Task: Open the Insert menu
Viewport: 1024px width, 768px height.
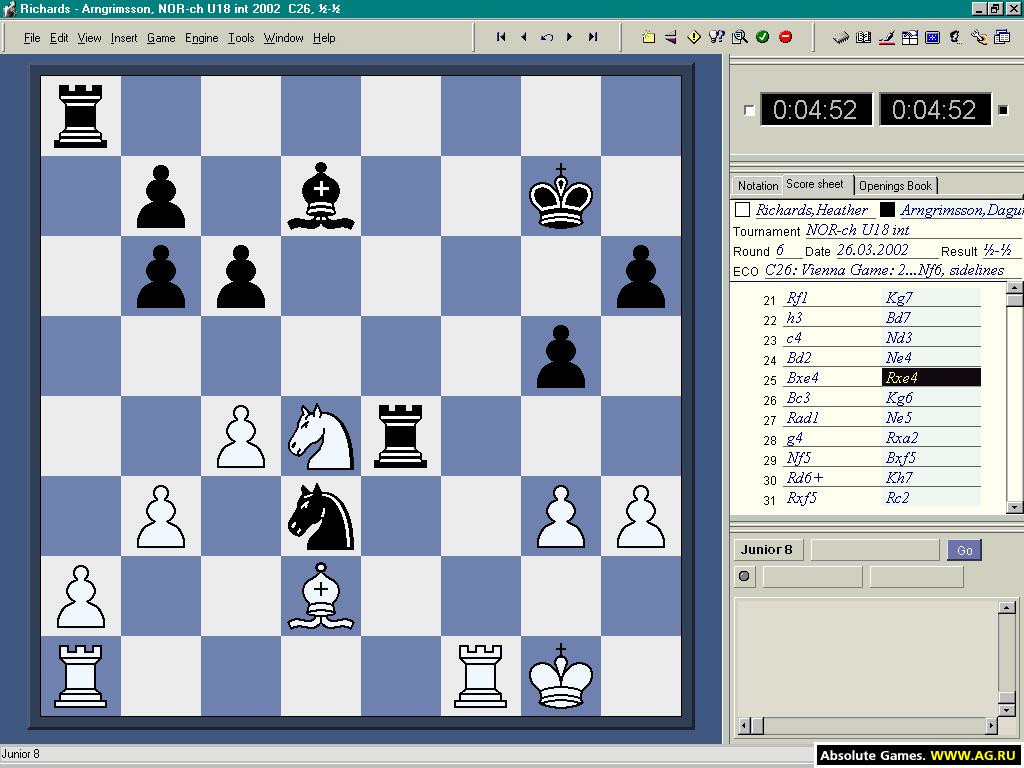Action: click(124, 38)
